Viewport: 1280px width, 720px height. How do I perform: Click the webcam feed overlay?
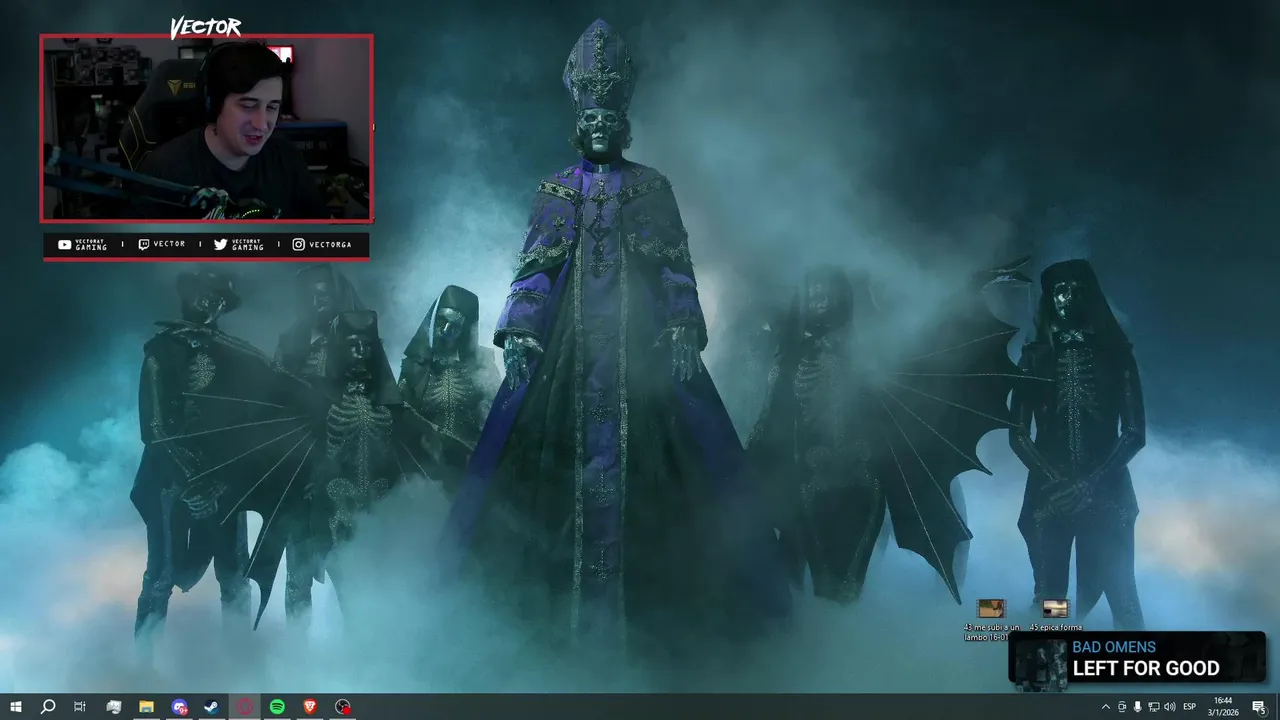[x=207, y=128]
